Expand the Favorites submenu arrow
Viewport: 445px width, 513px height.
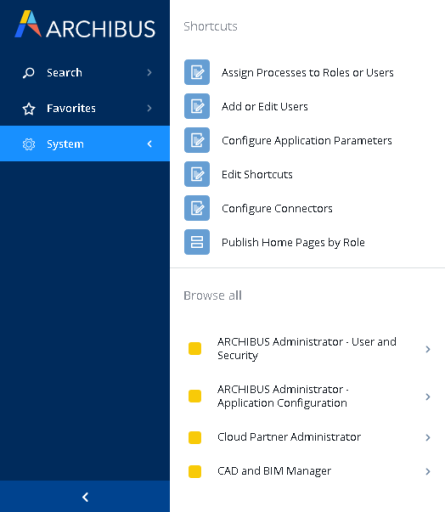pyautogui.click(x=149, y=108)
